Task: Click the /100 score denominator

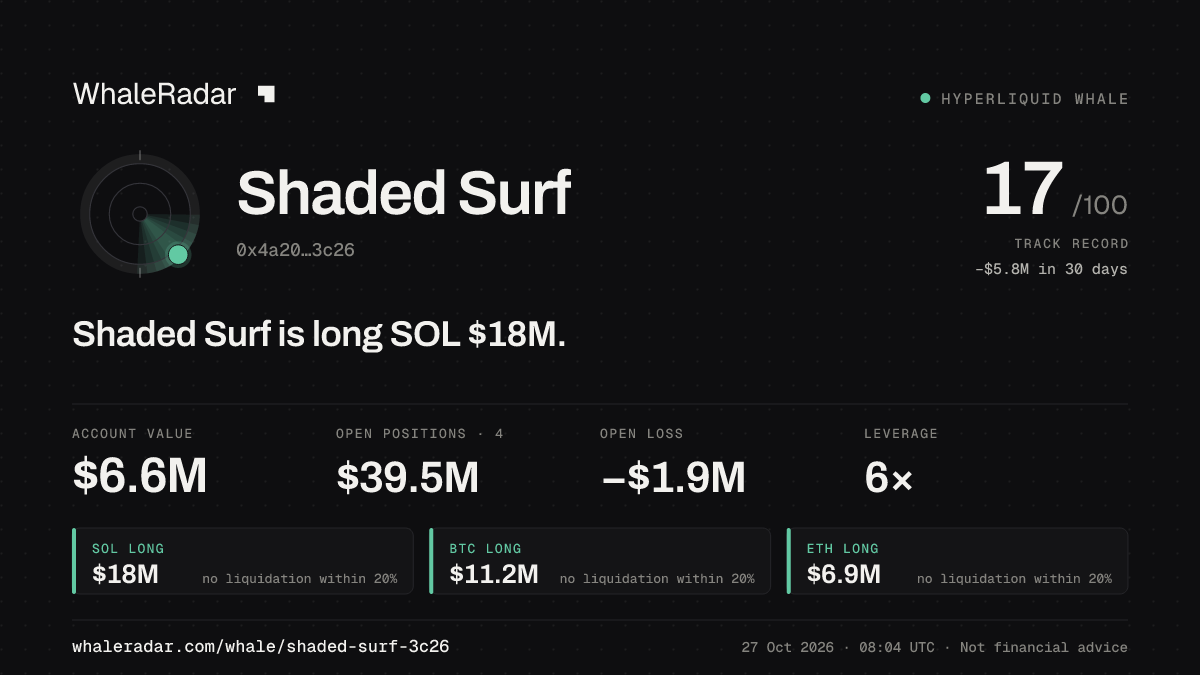Action: click(1100, 205)
